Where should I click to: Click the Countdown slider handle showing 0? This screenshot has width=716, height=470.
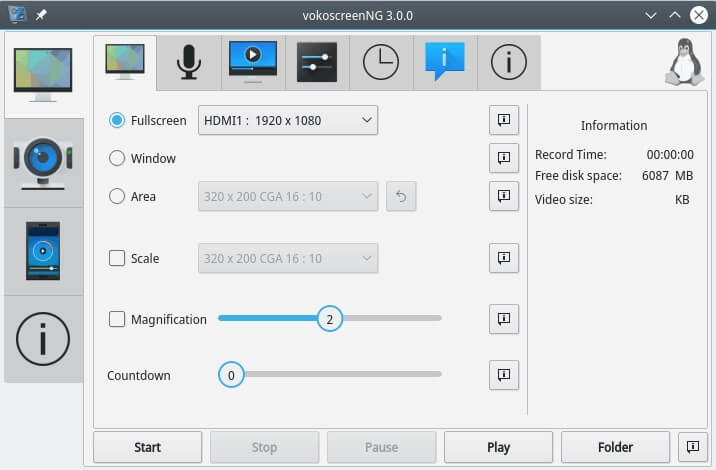click(x=231, y=375)
